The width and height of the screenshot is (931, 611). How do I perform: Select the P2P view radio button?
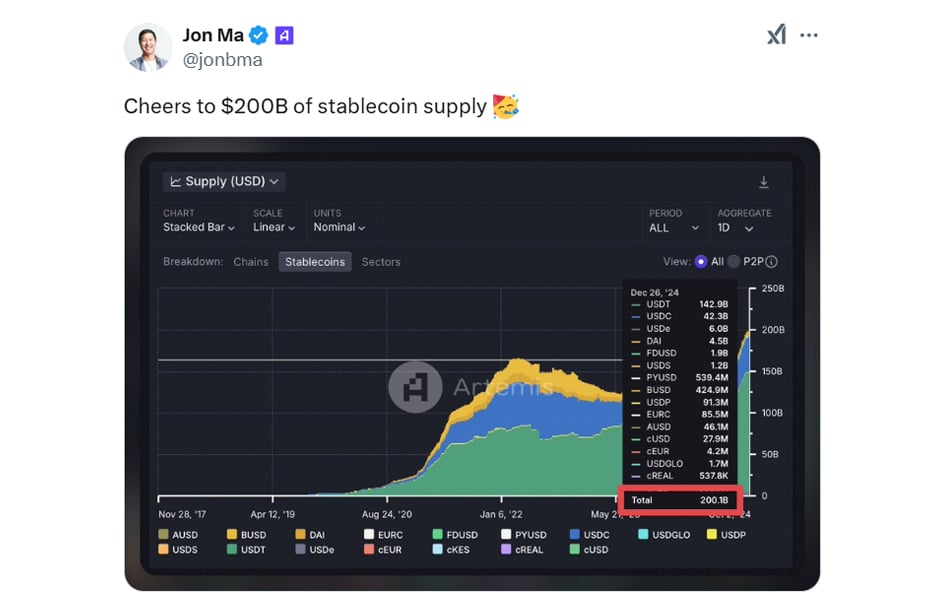[734, 262]
